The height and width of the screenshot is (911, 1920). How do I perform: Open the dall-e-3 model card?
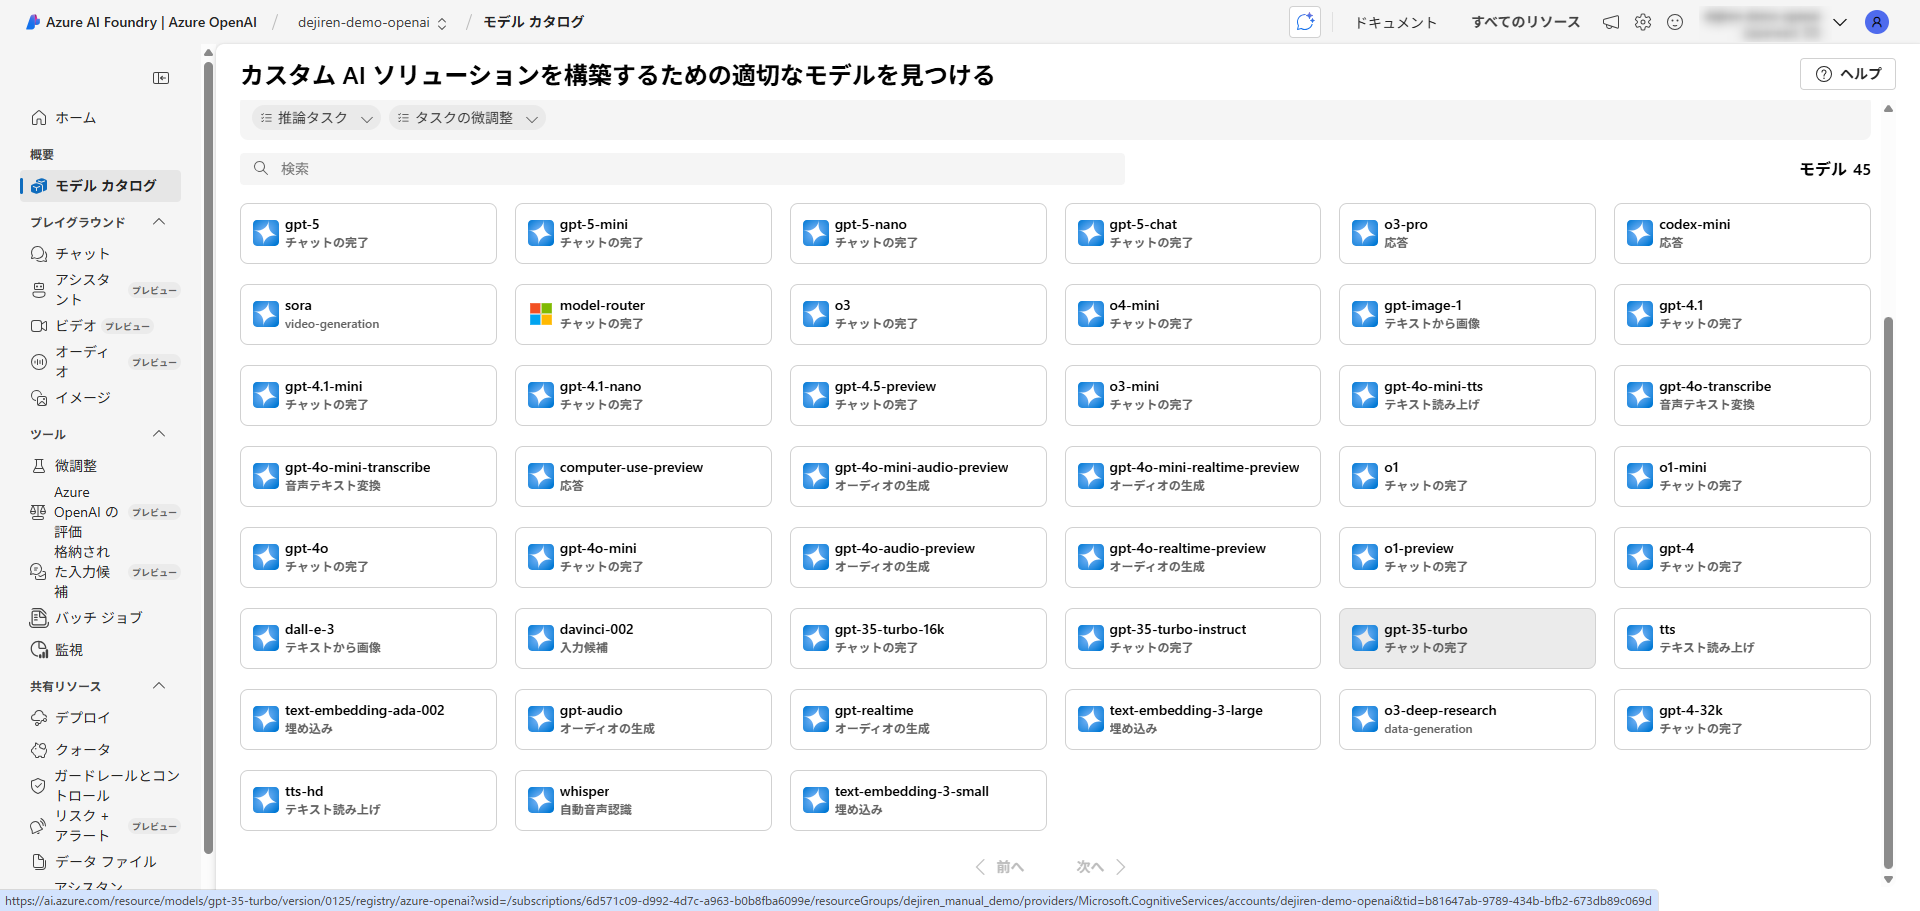coord(368,638)
